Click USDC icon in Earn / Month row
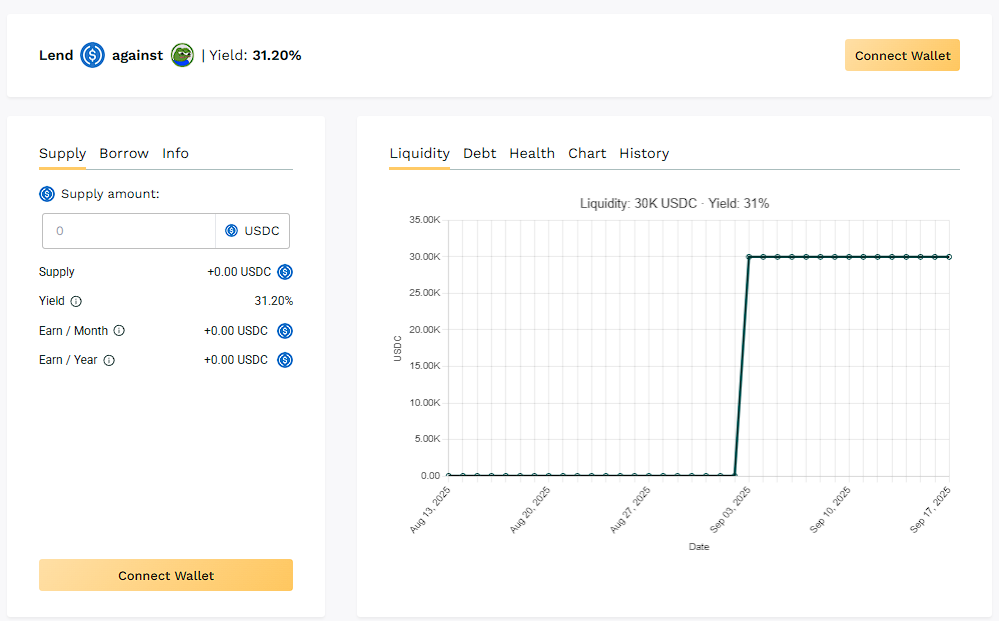Image resolution: width=999 pixels, height=621 pixels. tap(285, 331)
